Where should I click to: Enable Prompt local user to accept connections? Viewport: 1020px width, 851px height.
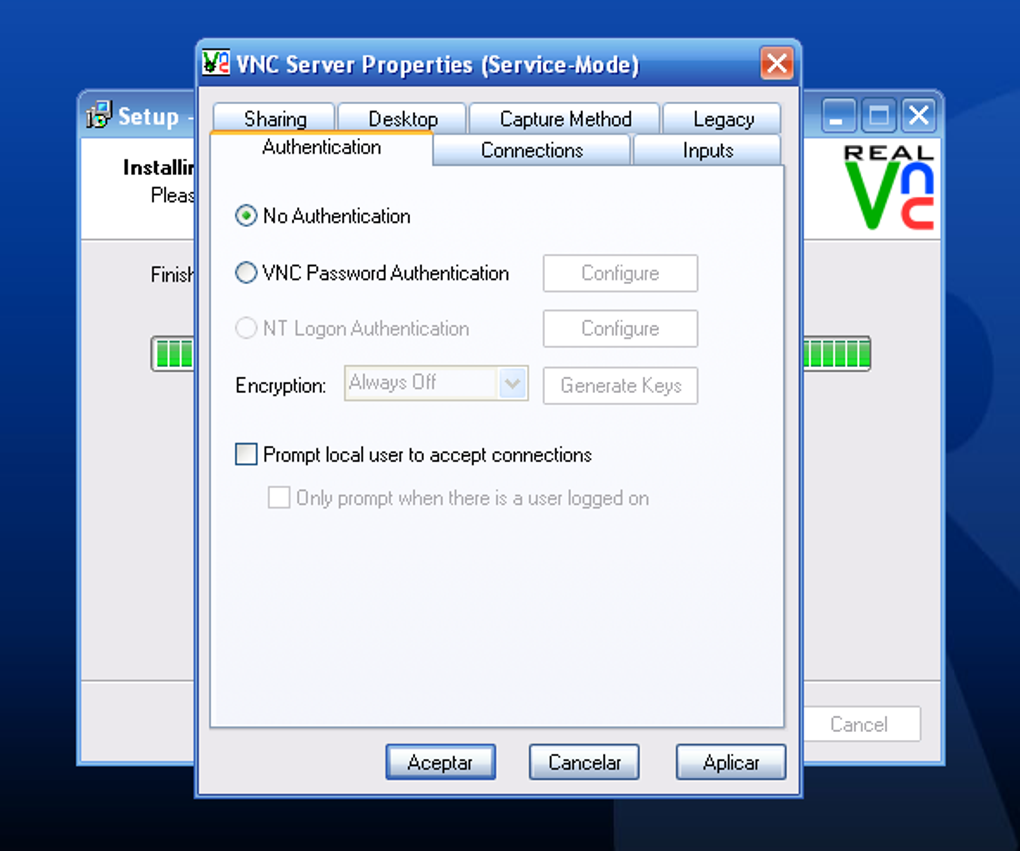coord(246,454)
